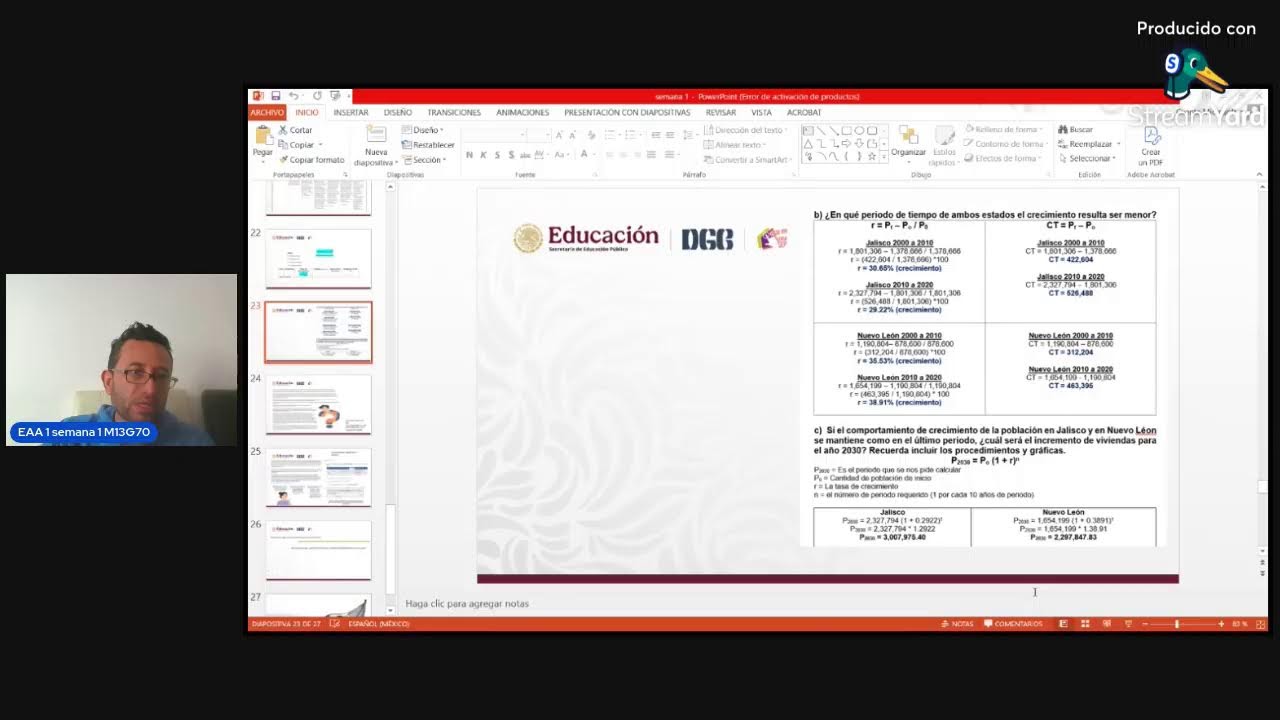The image size is (1280, 720).
Task: Switch to the TRANSICIONES tab
Action: pyautogui.click(x=454, y=112)
